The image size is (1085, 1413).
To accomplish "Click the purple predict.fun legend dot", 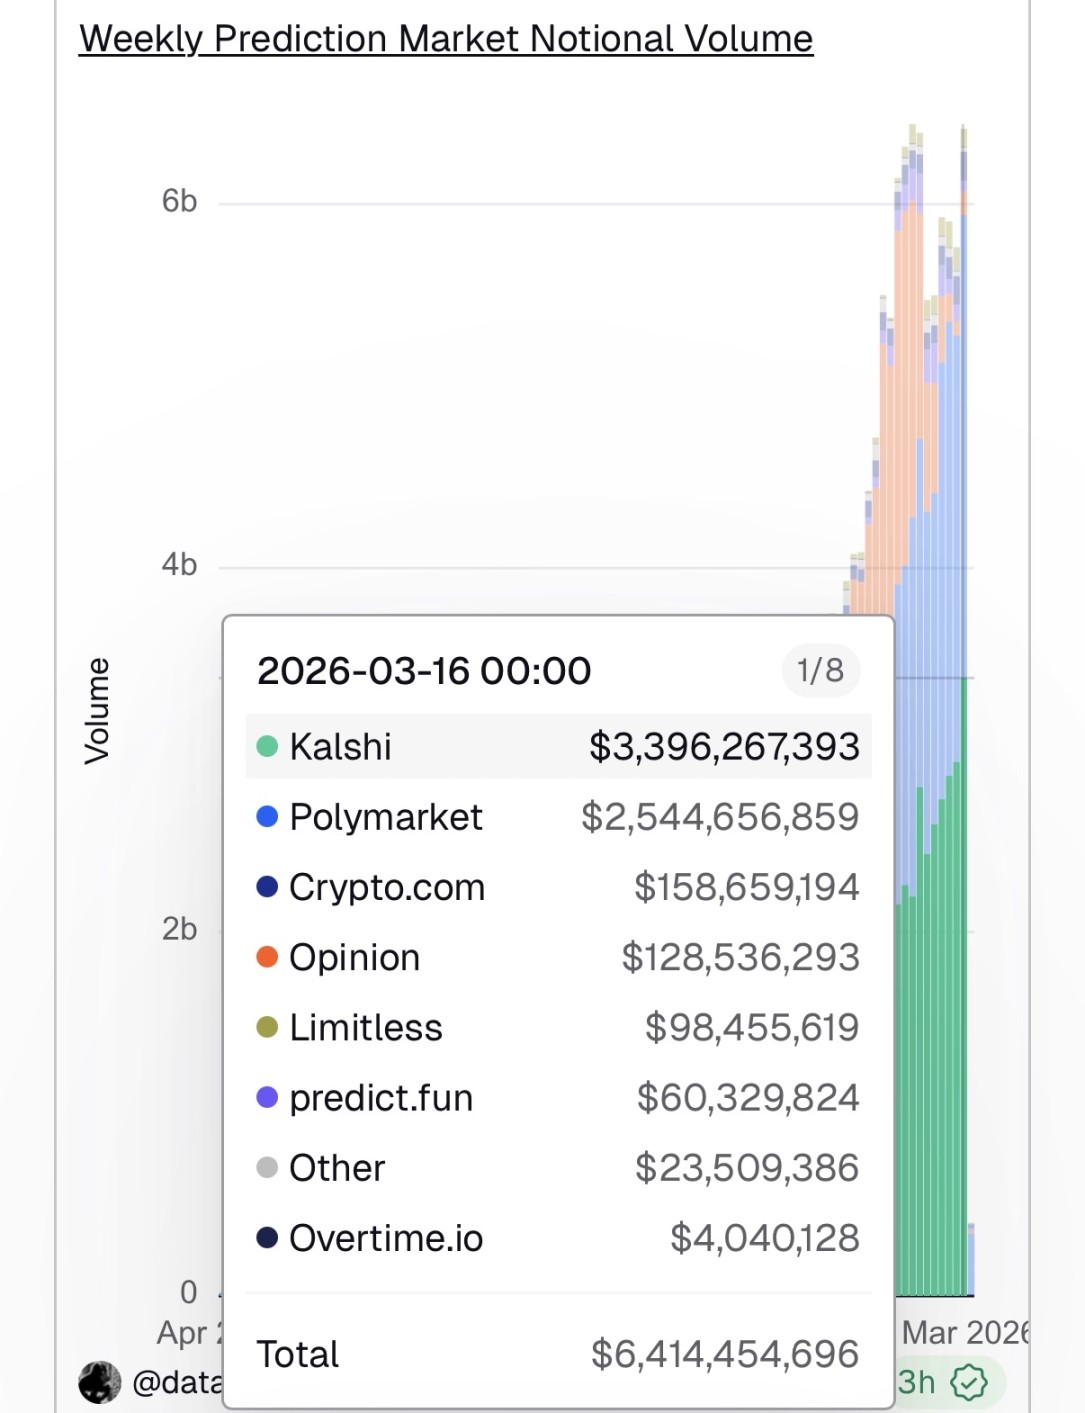I will click(x=267, y=1097).
